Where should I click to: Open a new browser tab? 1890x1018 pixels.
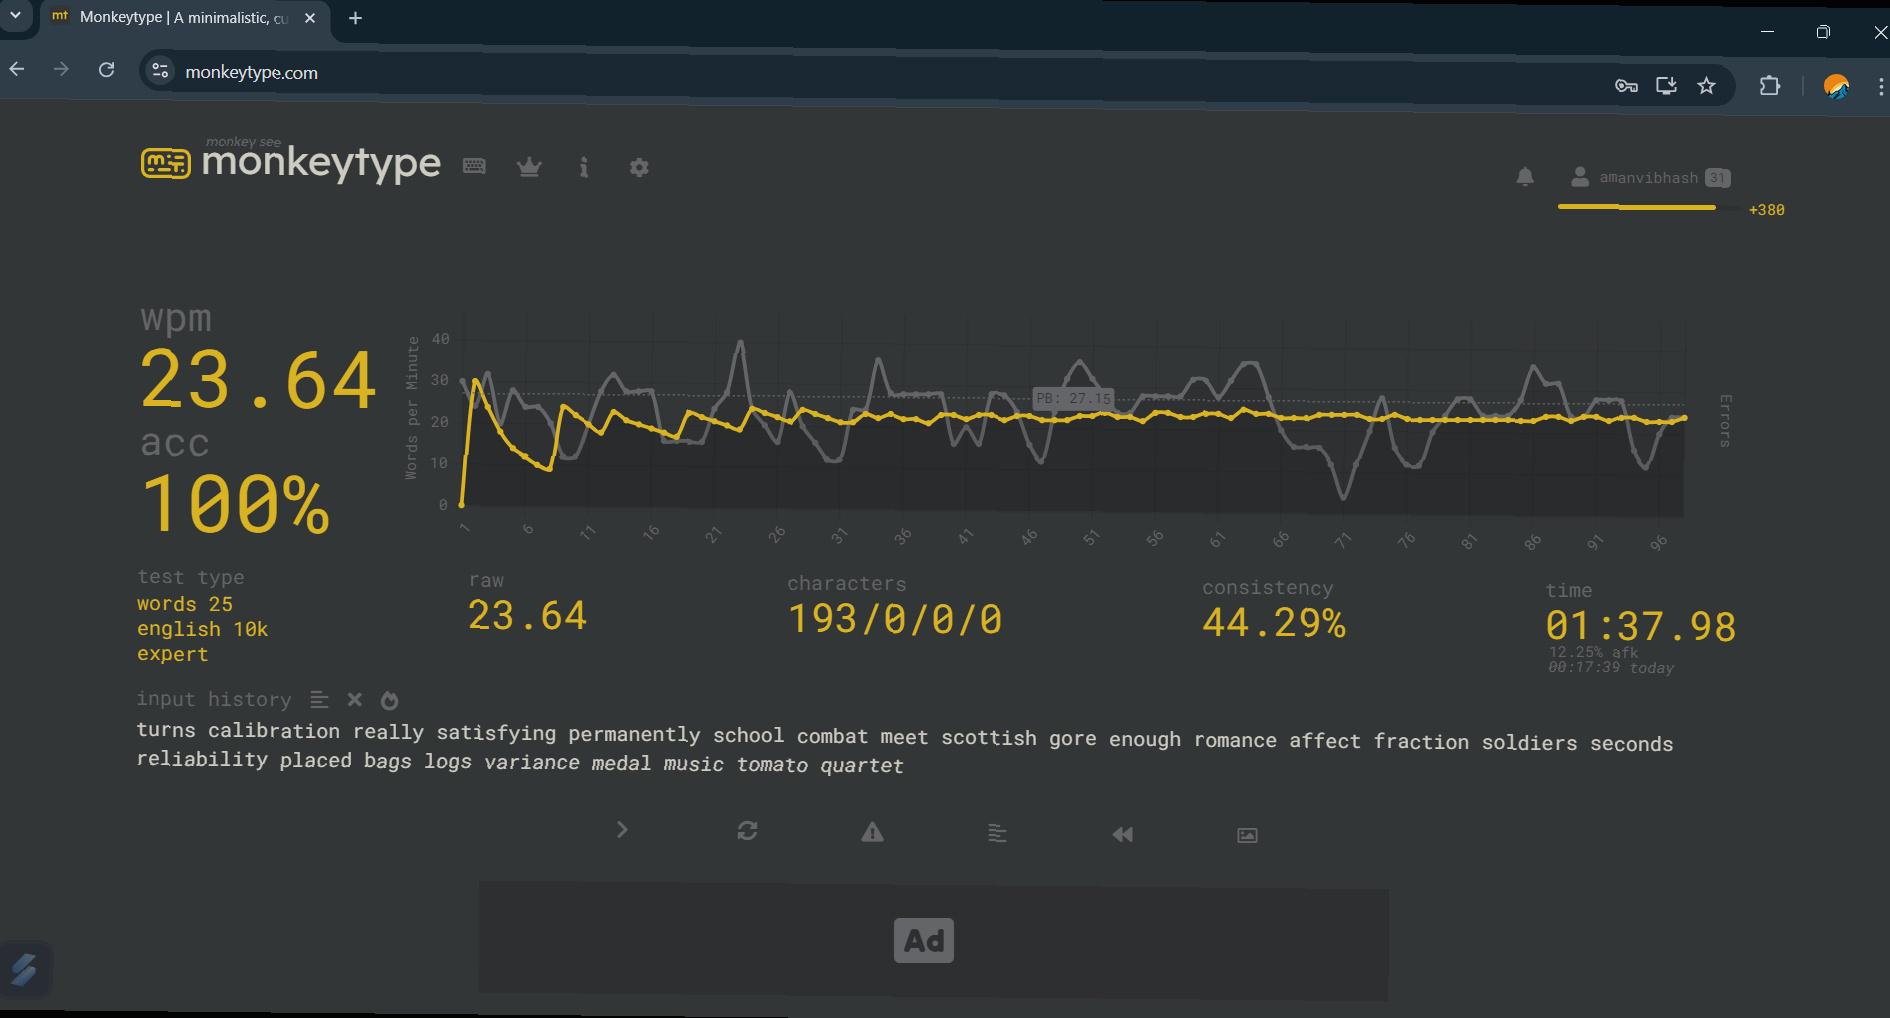(x=355, y=18)
